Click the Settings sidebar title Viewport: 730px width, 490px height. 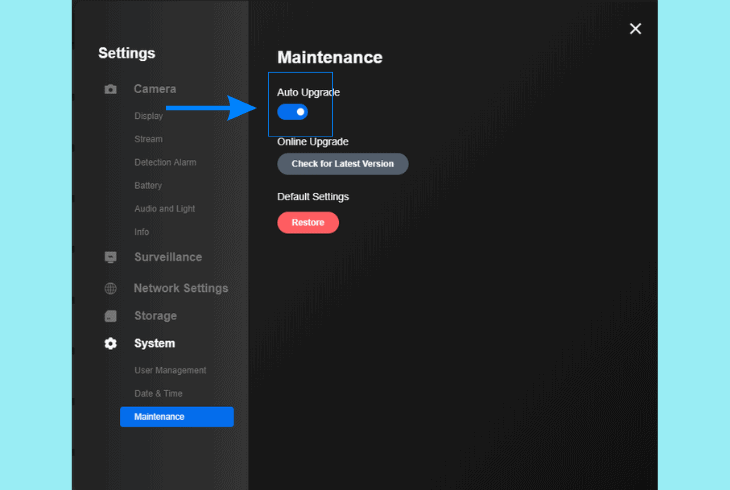tap(127, 53)
